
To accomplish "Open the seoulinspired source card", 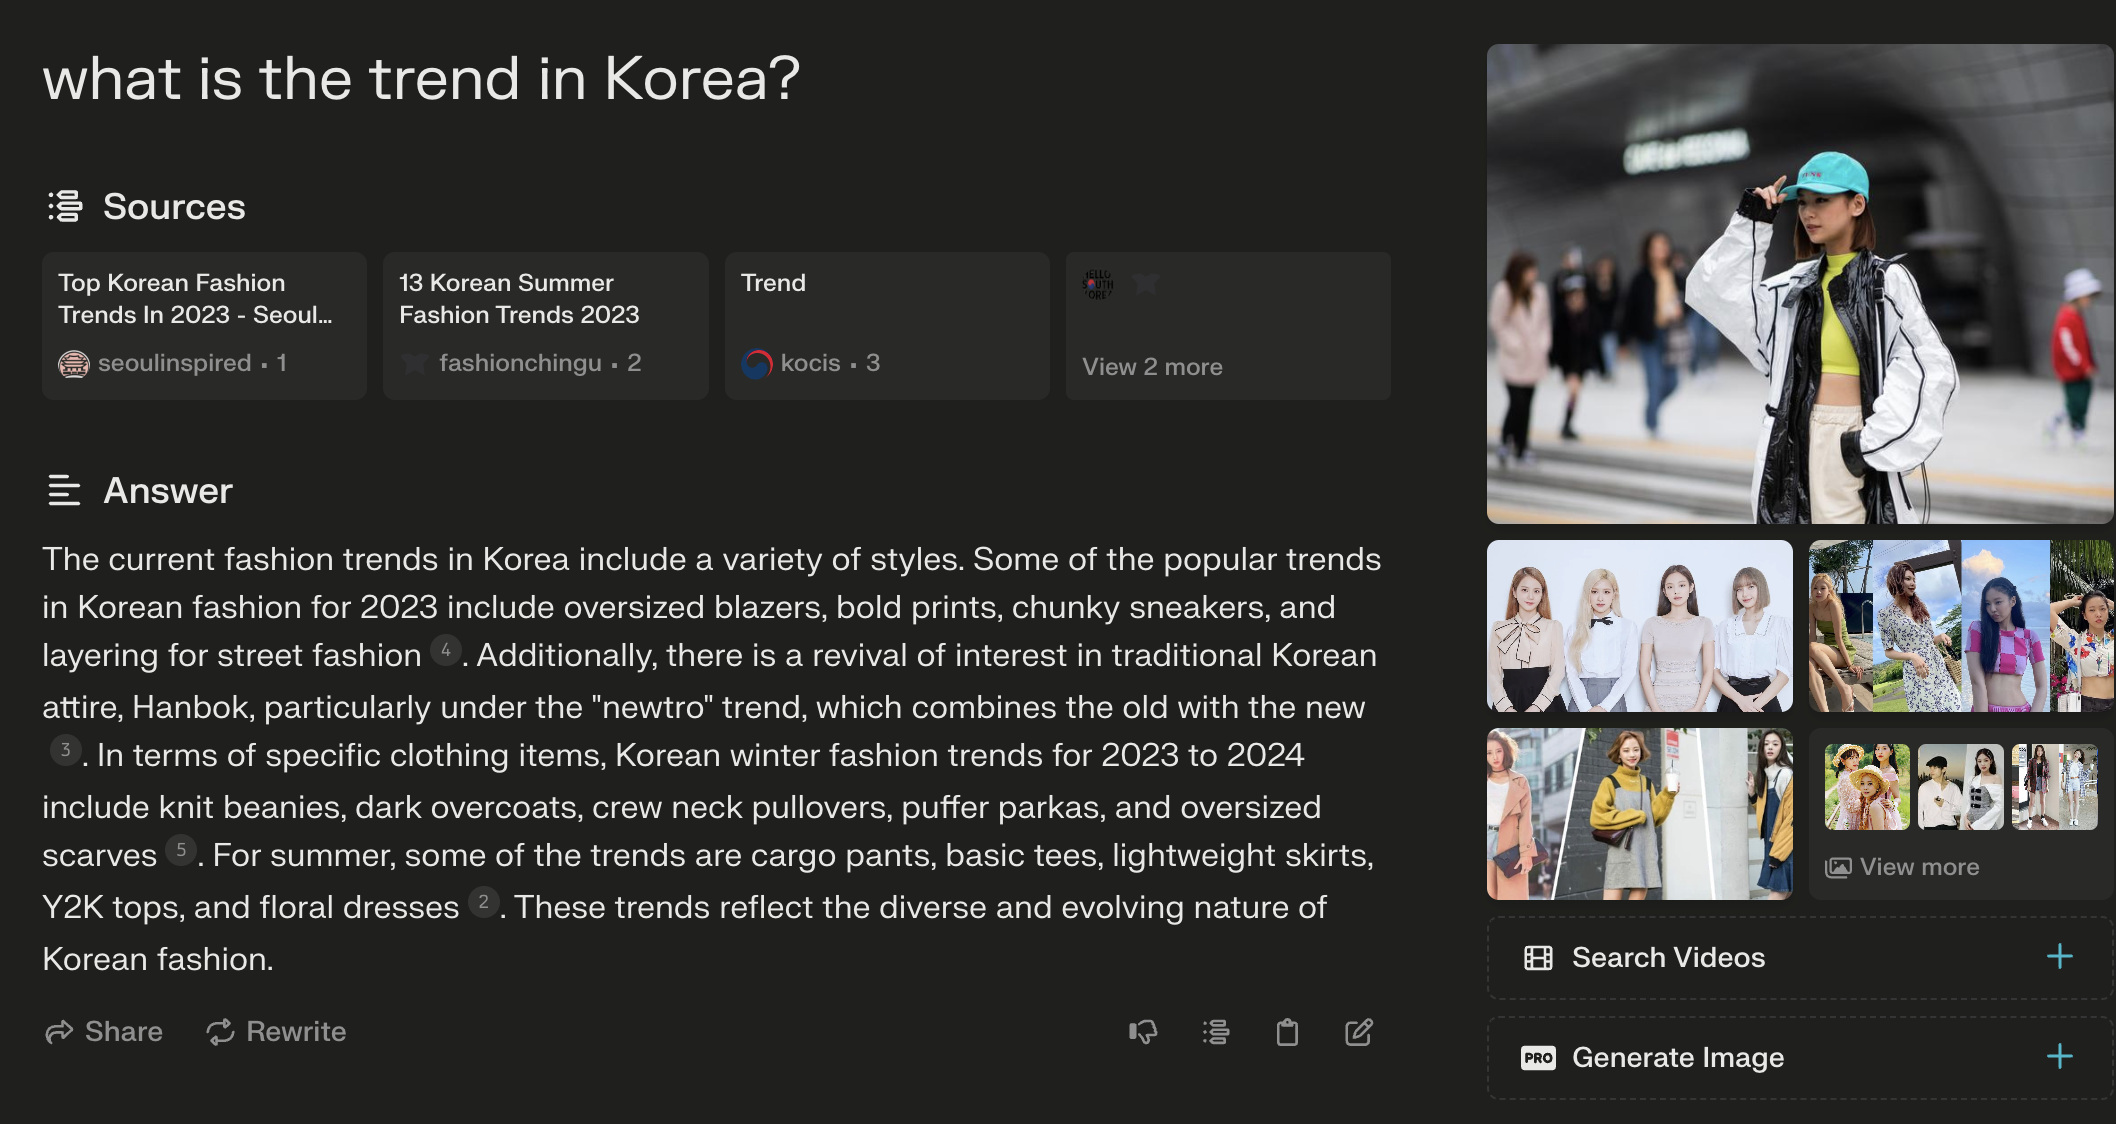I will point(204,325).
